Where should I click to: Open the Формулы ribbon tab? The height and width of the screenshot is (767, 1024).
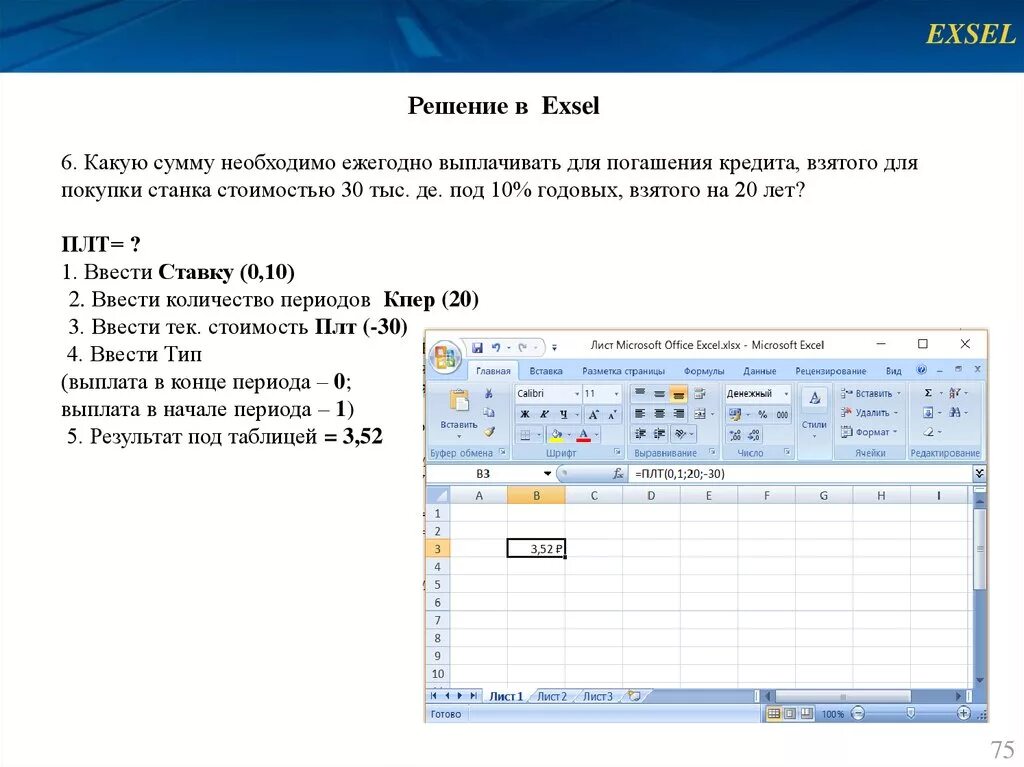[704, 370]
